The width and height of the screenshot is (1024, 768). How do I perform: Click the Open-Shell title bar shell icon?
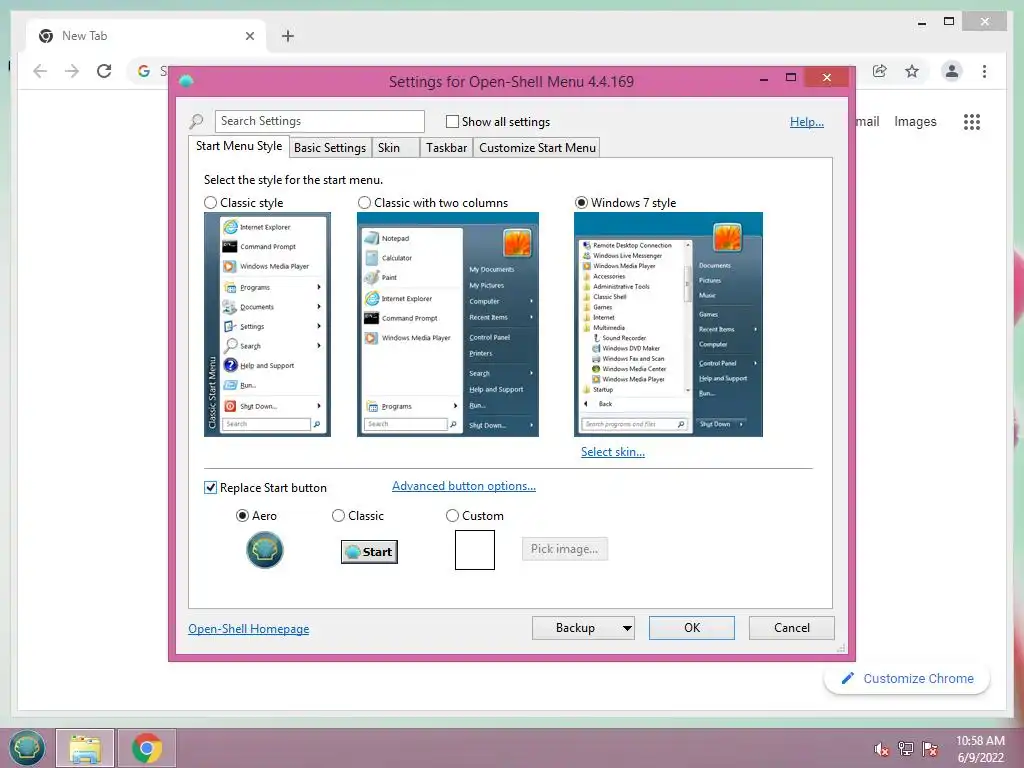click(x=186, y=81)
